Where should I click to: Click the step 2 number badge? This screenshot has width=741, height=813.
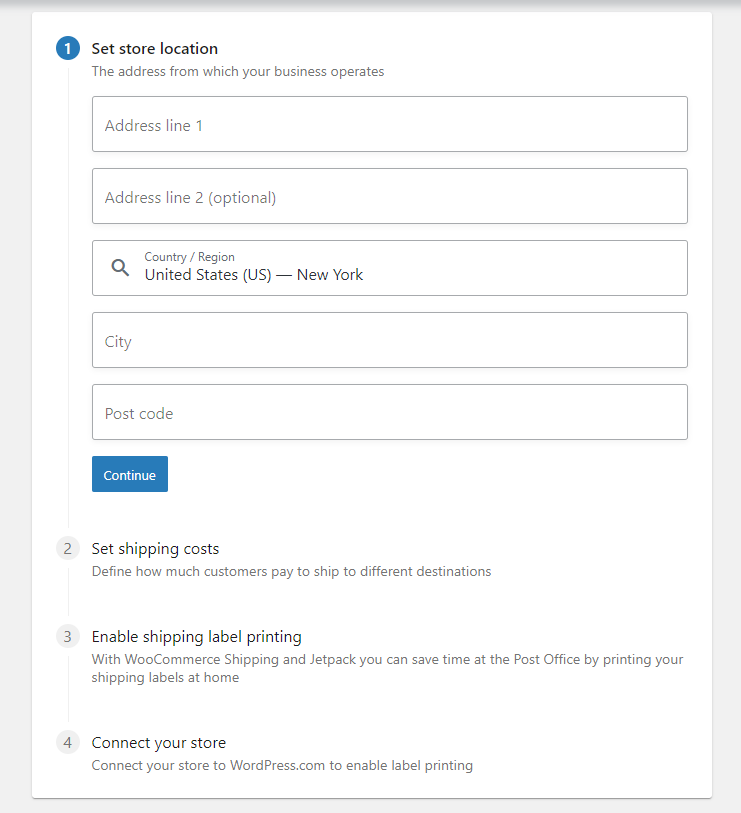(68, 548)
